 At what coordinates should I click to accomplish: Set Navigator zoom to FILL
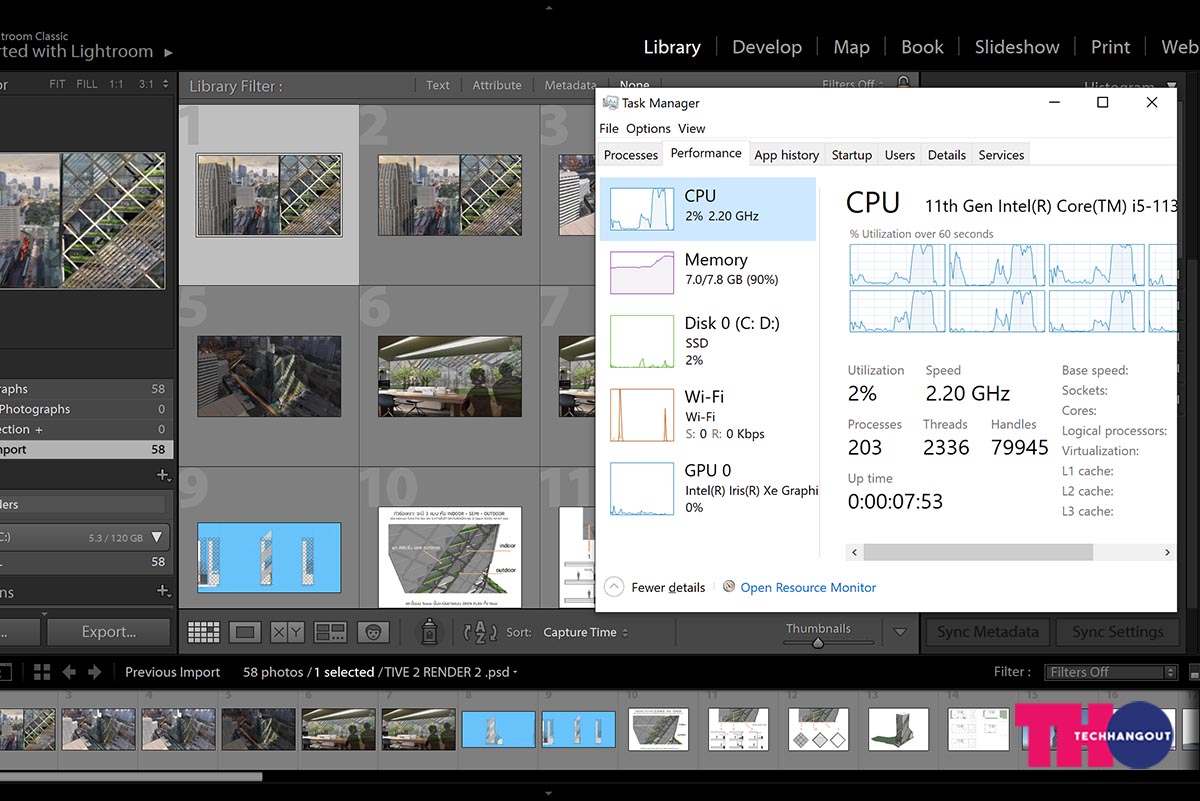(x=87, y=85)
